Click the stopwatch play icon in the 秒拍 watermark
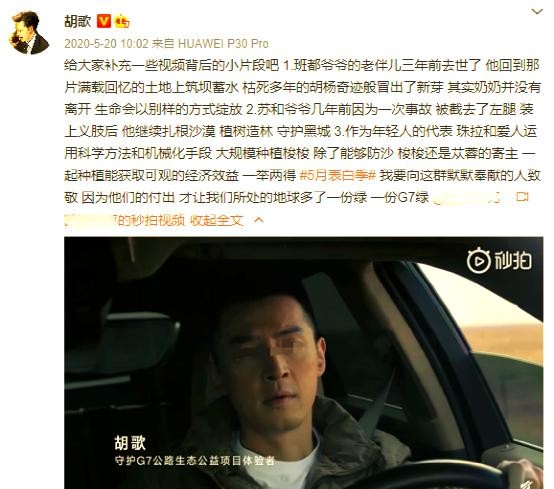 point(478,261)
